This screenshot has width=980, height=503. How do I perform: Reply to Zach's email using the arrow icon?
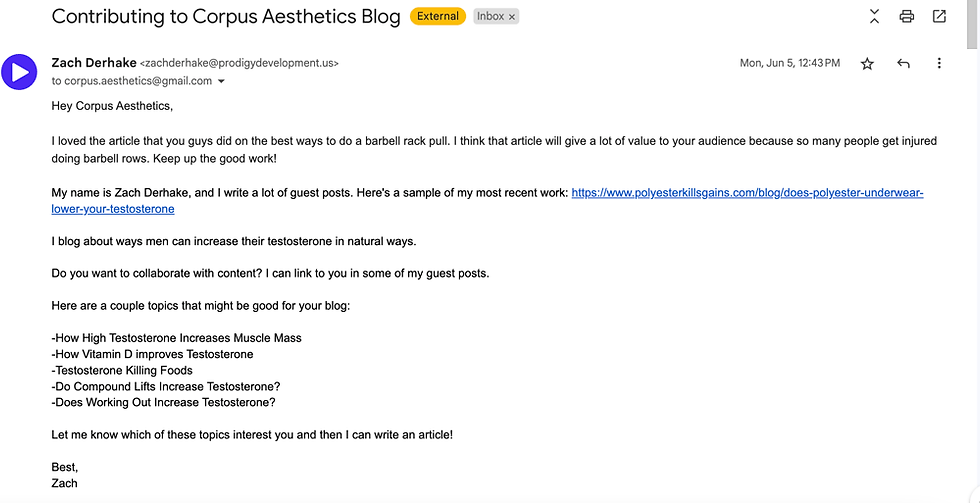903,64
